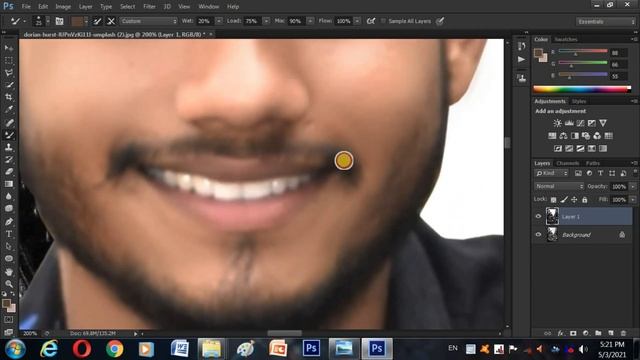
Task: Select the Rectangular Marquee tool
Action: 9,60
